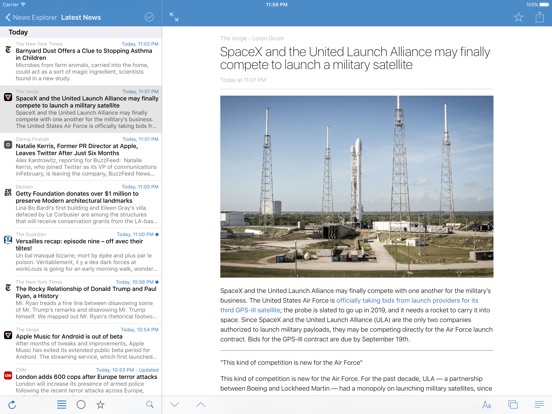Open Barnyard Dust Offers a Clue article
The image size is (552, 414).
81,62
